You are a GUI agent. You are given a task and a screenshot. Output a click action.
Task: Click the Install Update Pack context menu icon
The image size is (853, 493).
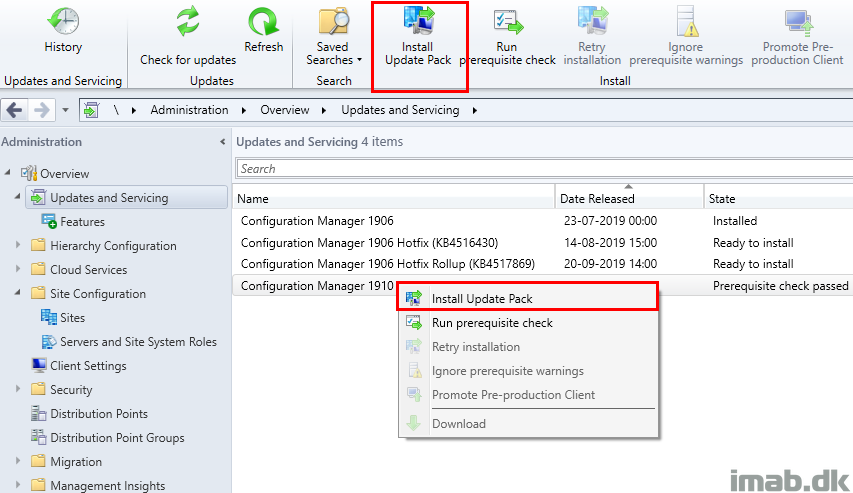click(414, 298)
